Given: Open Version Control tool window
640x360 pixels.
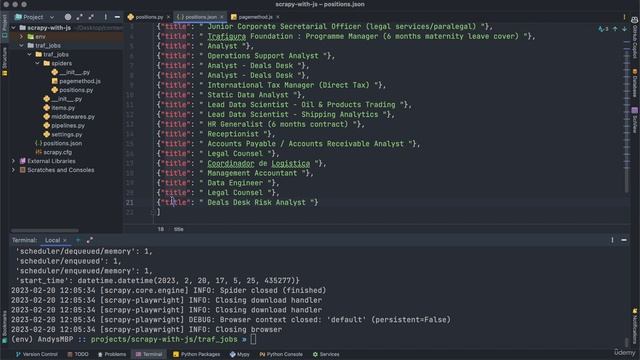Looking at the screenshot, I should (x=36, y=354).
